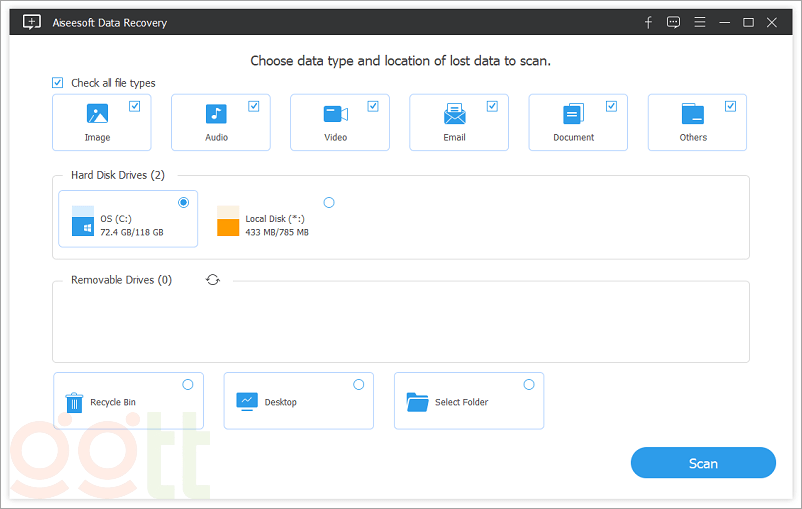This screenshot has width=802, height=509.
Task: Click the Audio file type icon
Action: [216, 114]
